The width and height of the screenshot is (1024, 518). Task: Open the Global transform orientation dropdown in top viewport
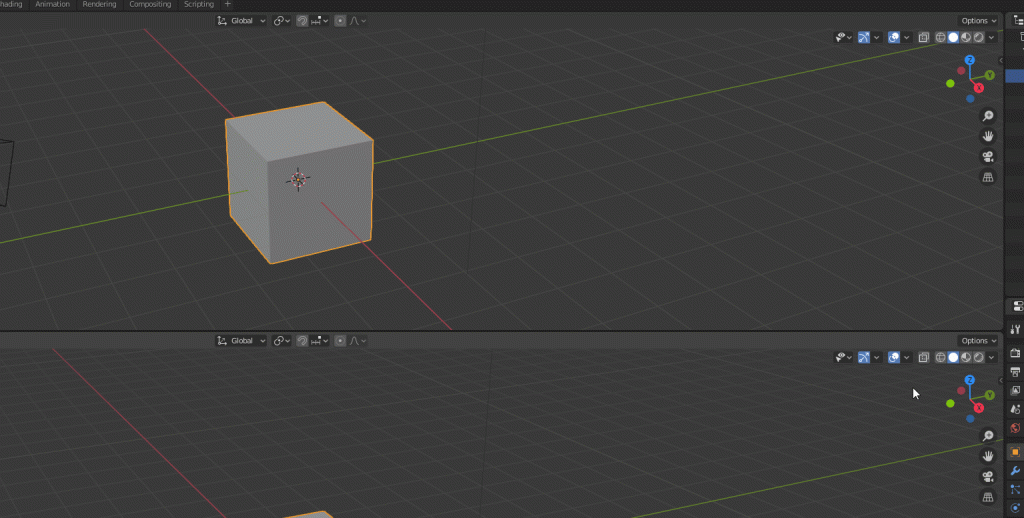point(242,21)
